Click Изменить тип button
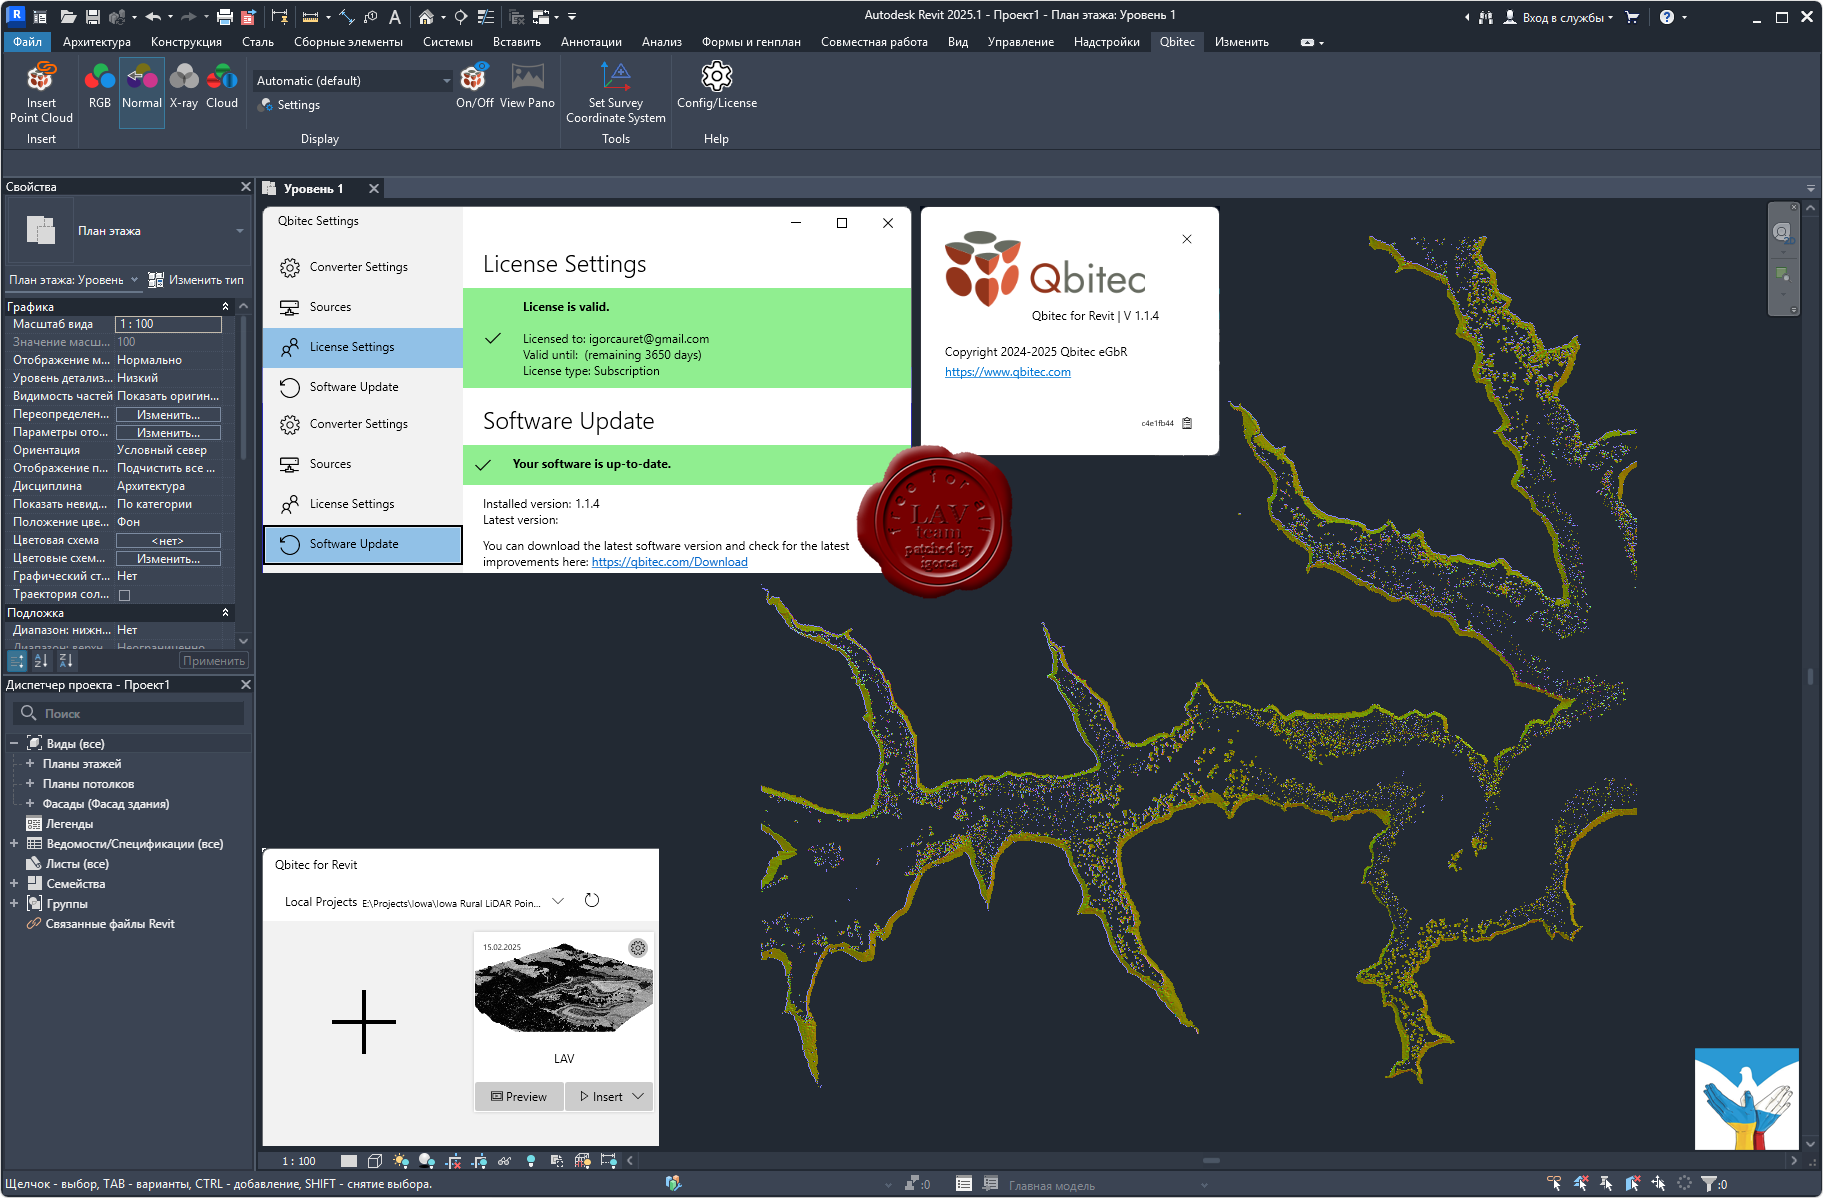Screen dimensions: 1823x1198 pos(196,280)
